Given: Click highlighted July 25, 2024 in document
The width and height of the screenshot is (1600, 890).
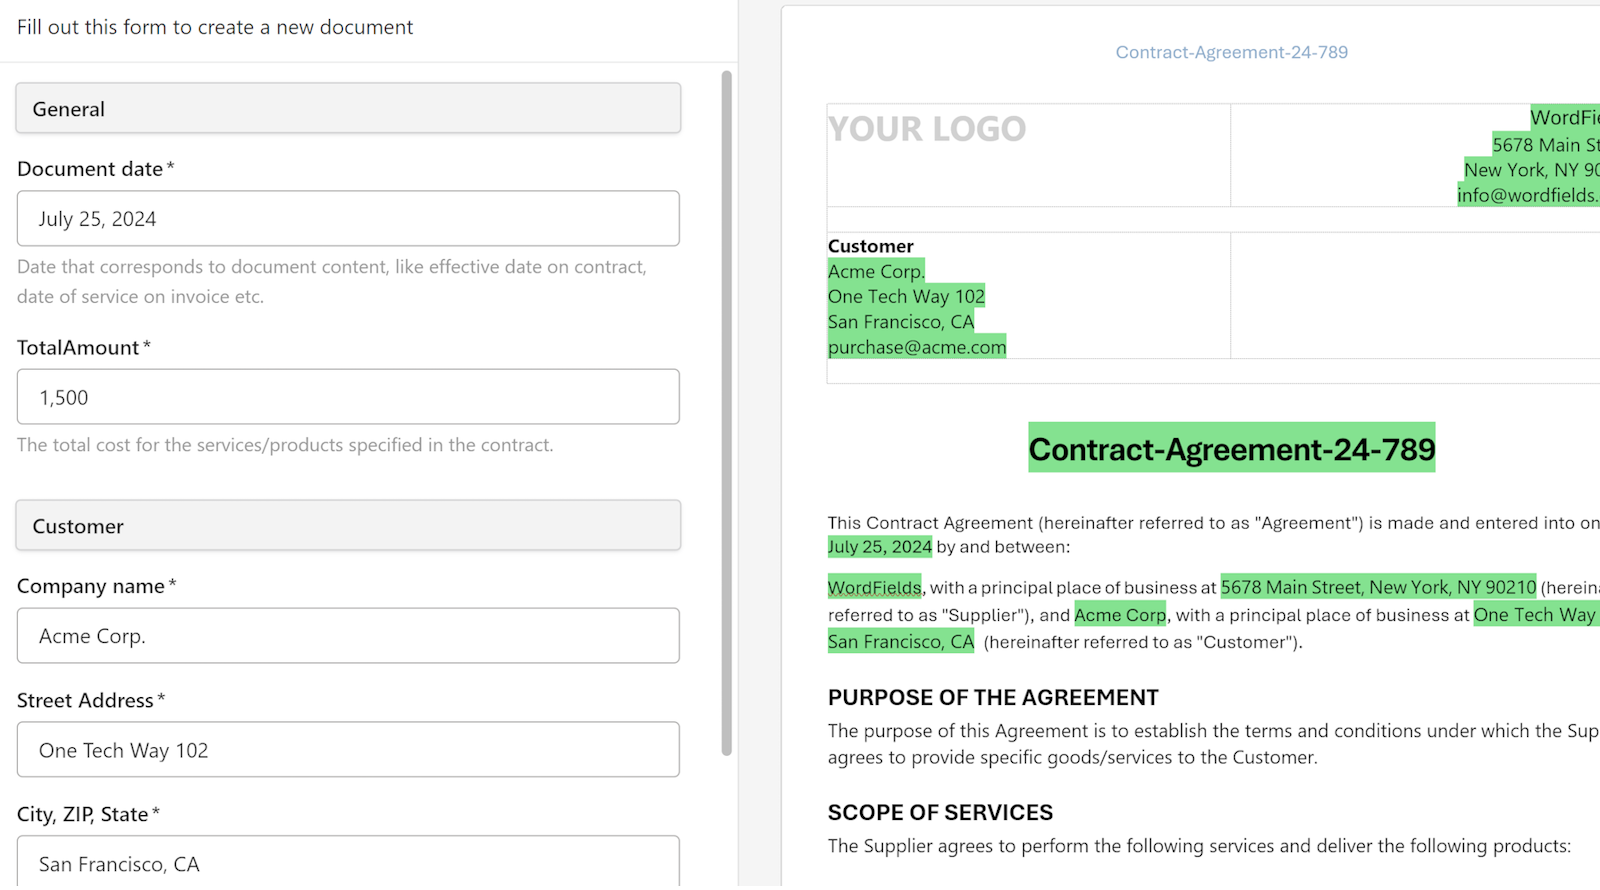Looking at the screenshot, I should [880, 547].
